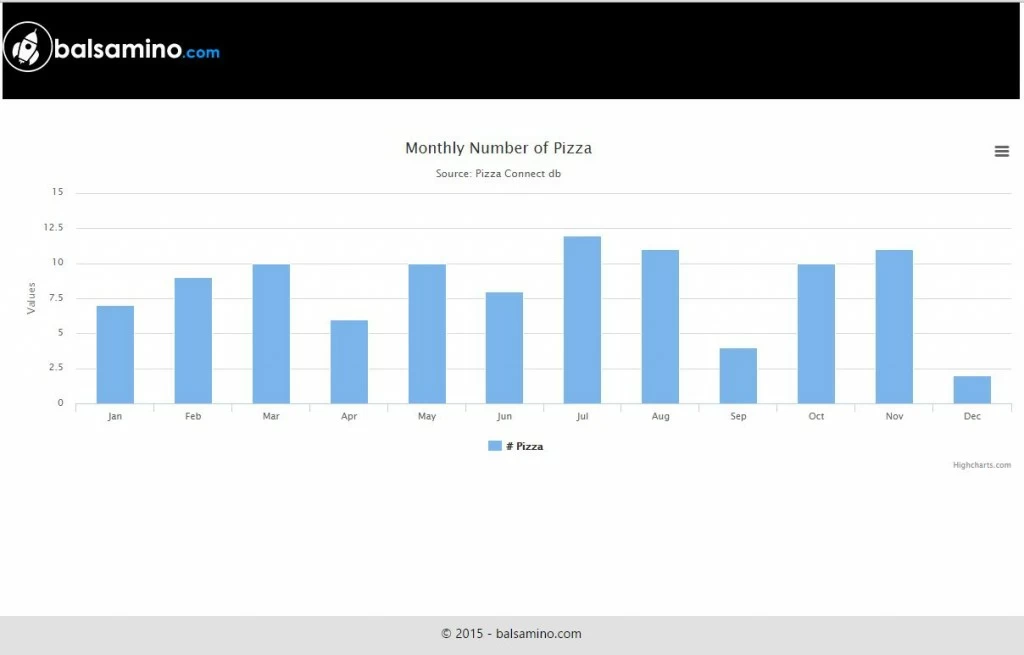Viewport: 1024px width, 655px height.
Task: Click the Jun x-axis label
Action: point(504,416)
